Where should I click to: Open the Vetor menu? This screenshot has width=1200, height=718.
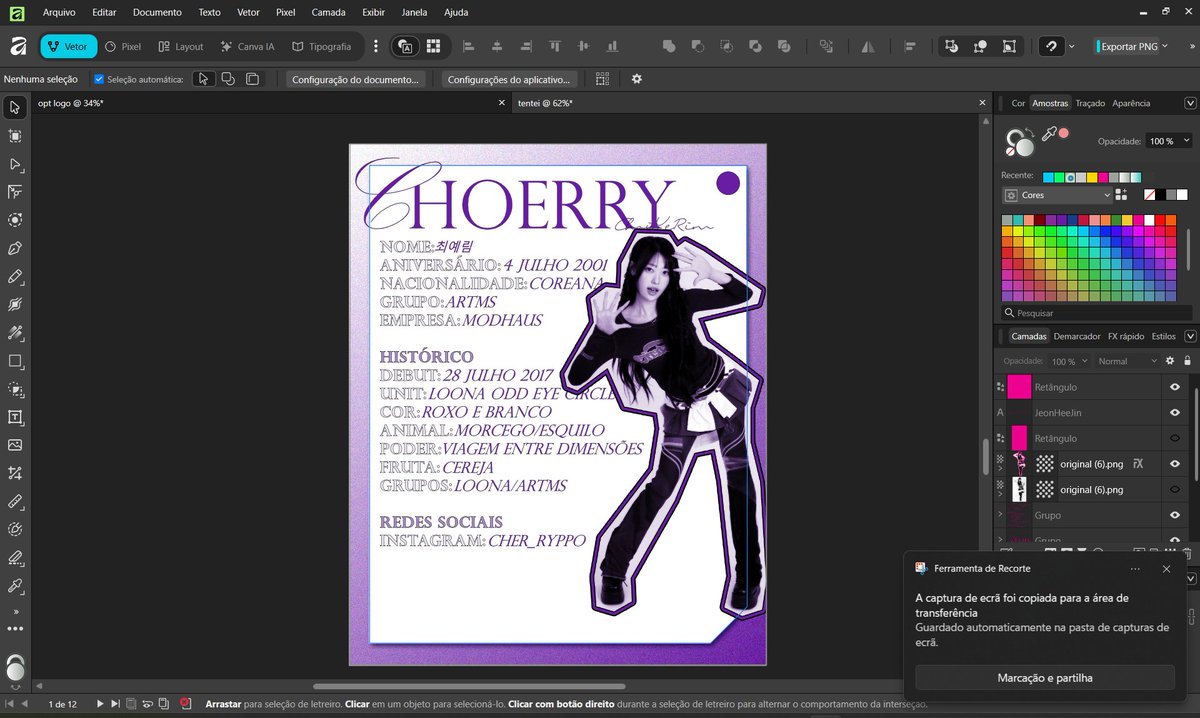coord(249,13)
